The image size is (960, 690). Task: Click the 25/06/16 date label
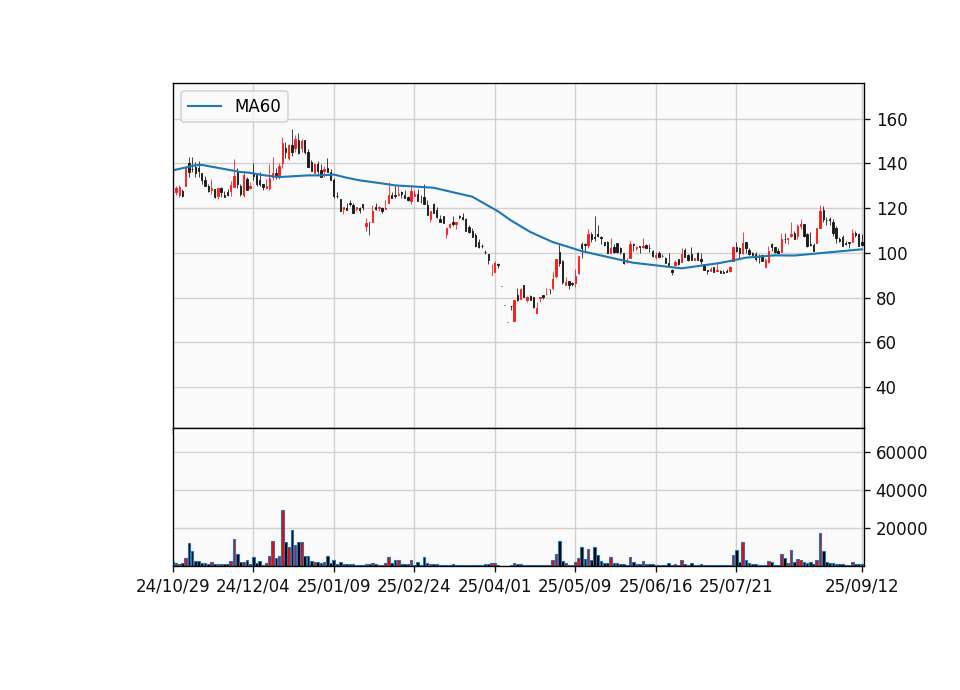[x=656, y=586]
